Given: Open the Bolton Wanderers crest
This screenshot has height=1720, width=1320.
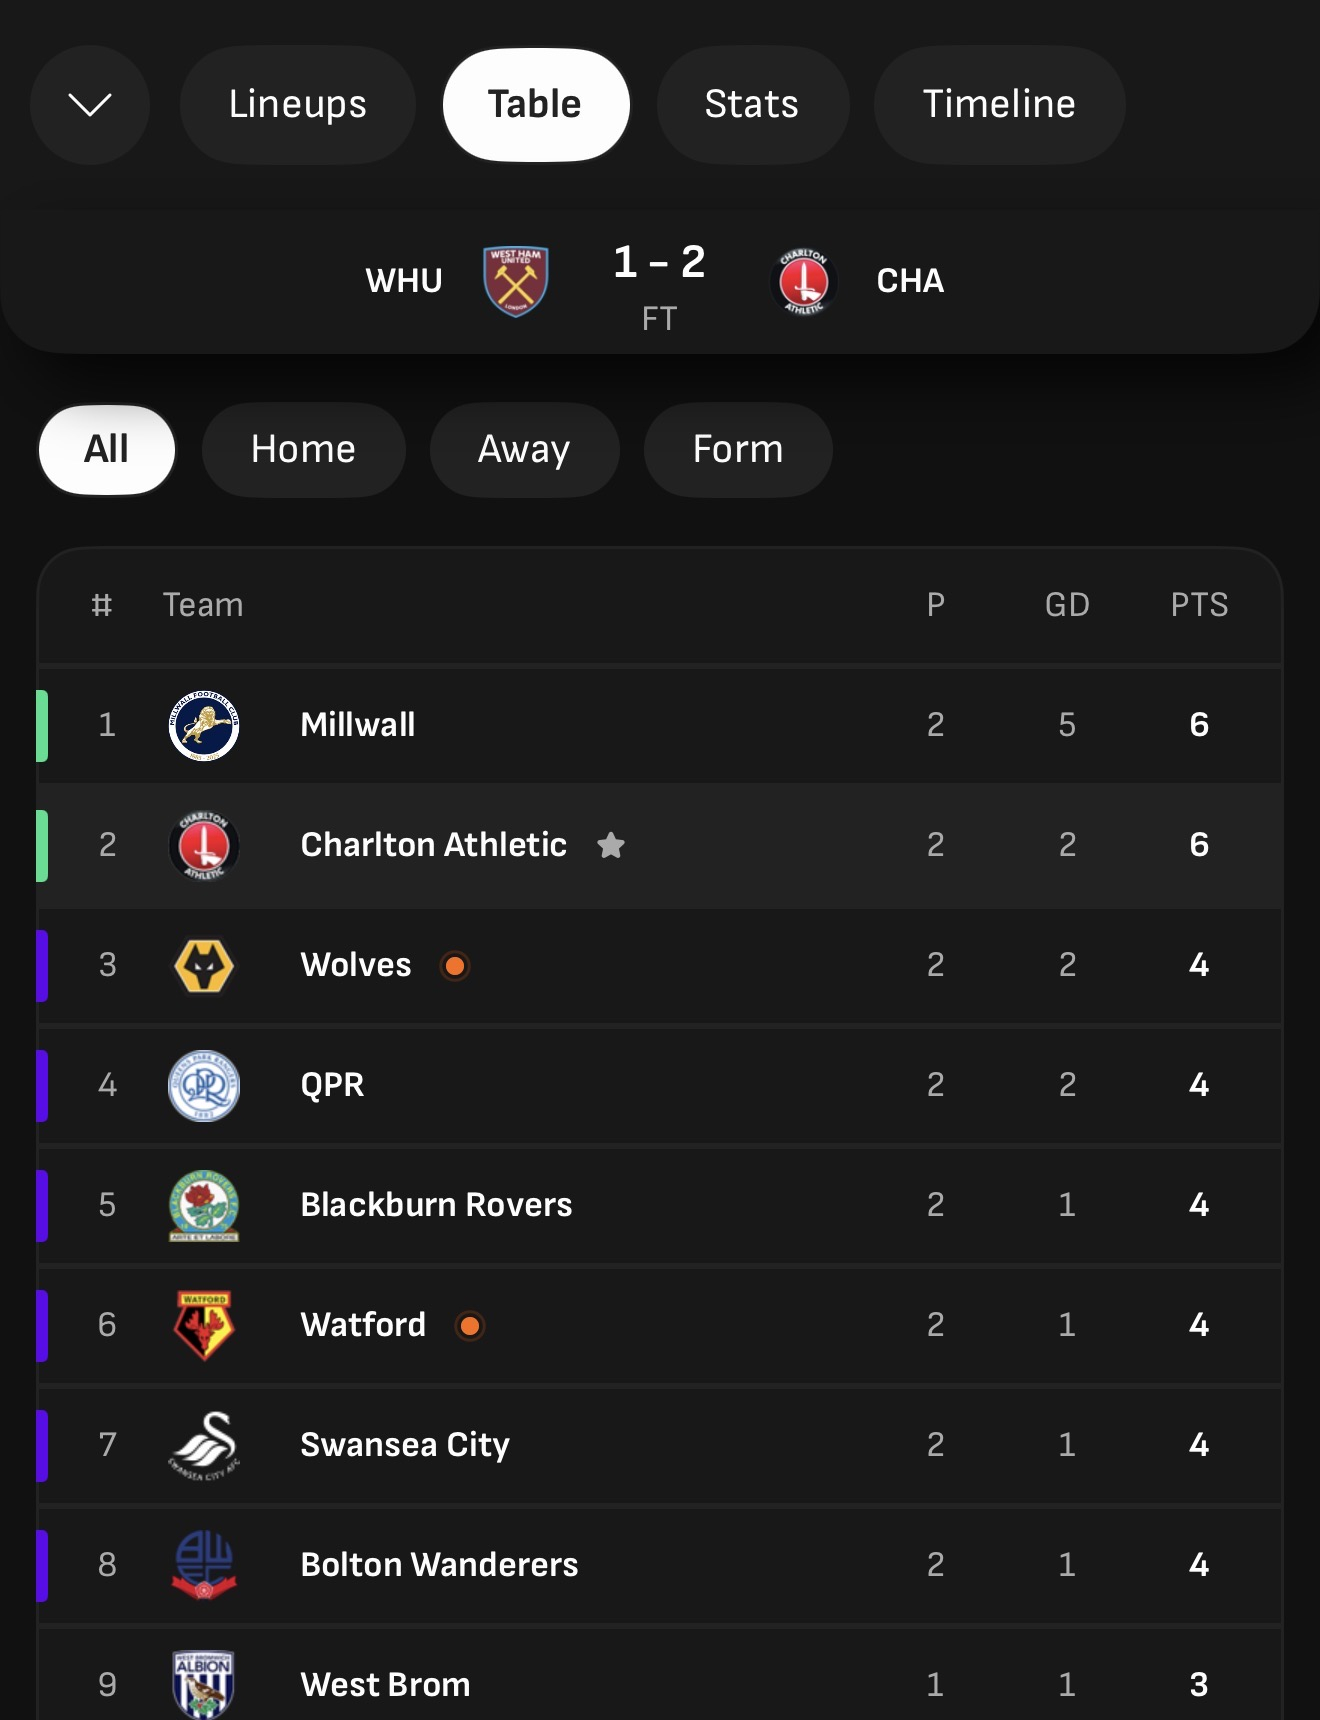Looking at the screenshot, I should coord(204,1565).
